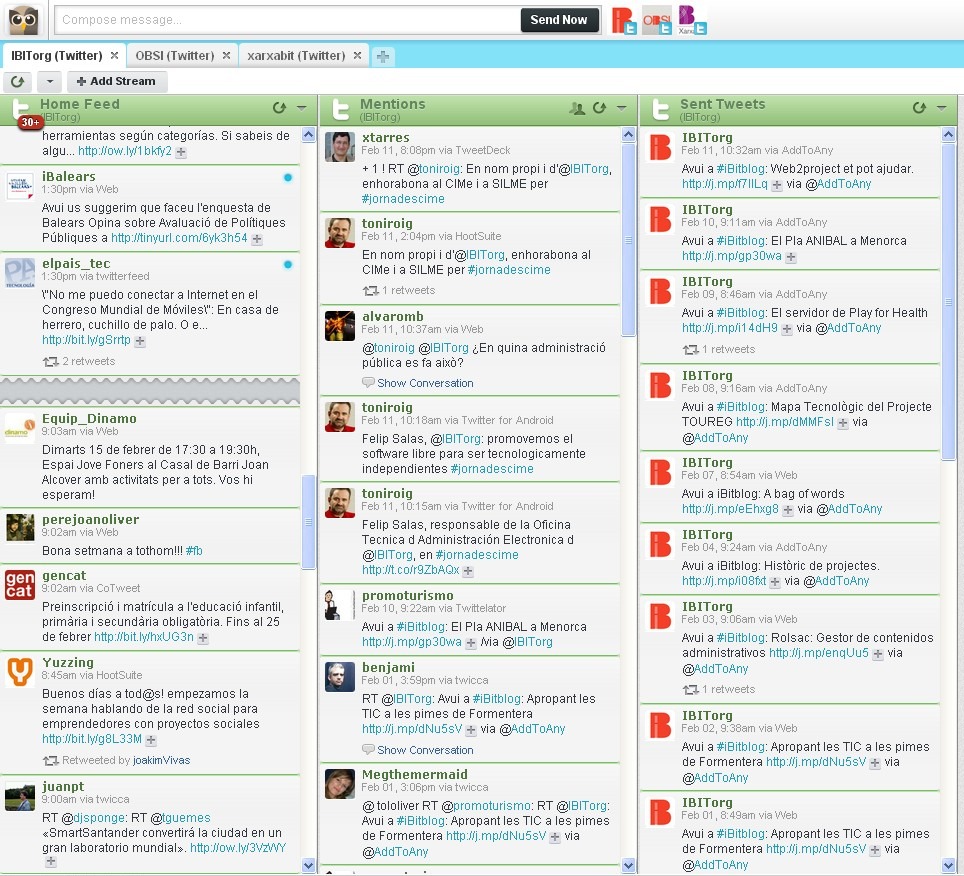Close the xarxabit (Twitter) tab
Screen dimensions: 964x876
(x=357, y=55)
